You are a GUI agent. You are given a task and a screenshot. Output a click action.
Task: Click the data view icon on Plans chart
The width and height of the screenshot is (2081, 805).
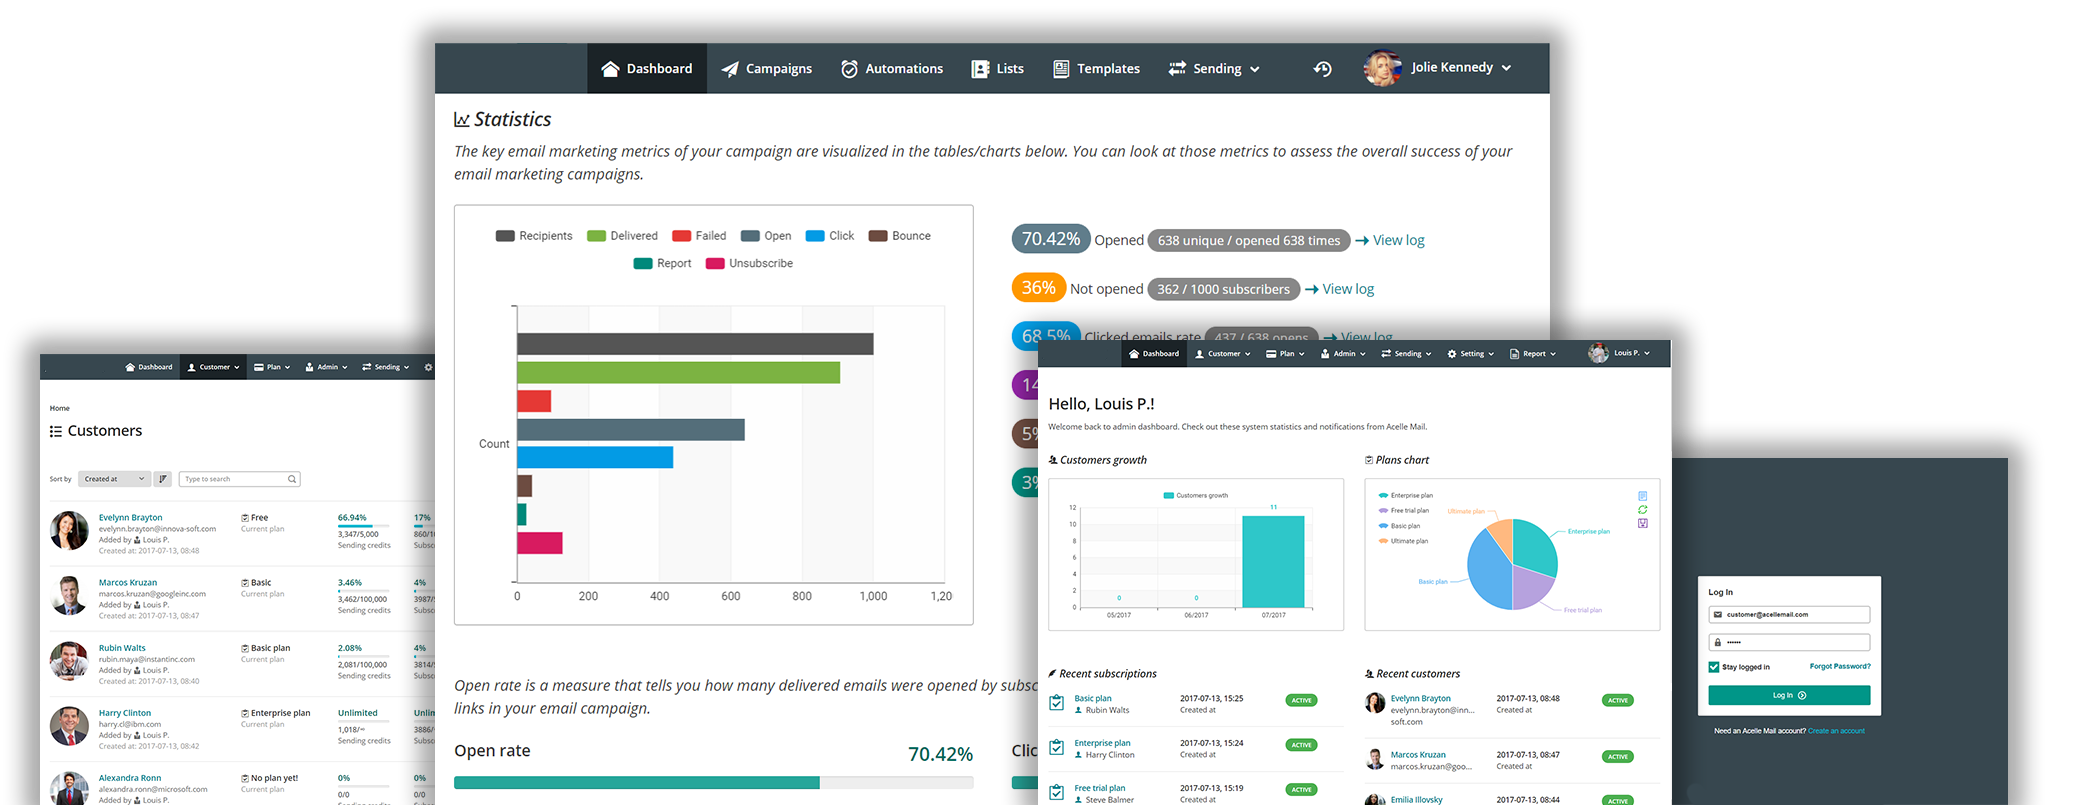[1642, 496]
